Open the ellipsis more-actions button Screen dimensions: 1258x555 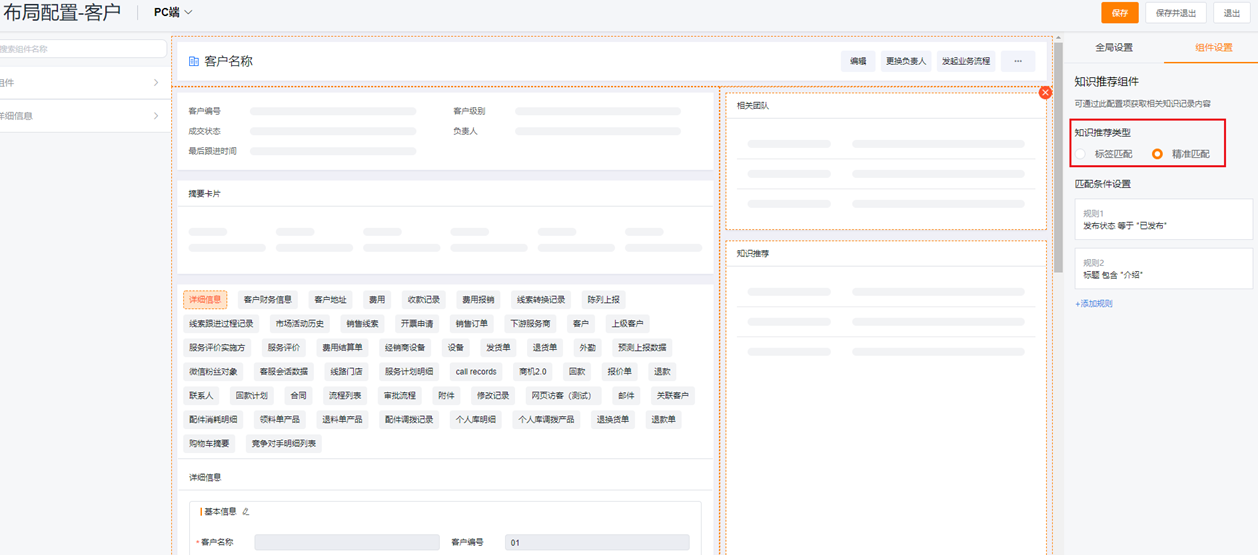[1018, 61]
